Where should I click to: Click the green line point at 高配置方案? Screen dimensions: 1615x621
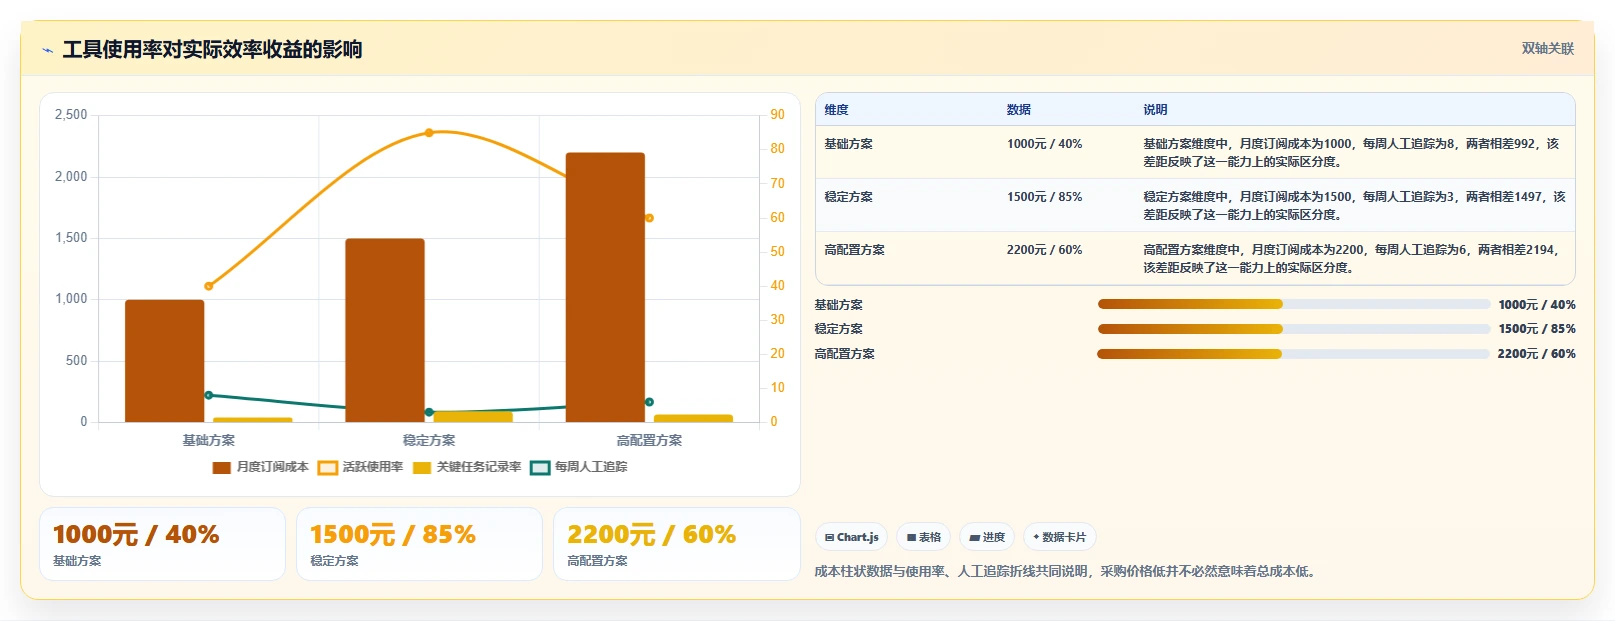click(649, 402)
